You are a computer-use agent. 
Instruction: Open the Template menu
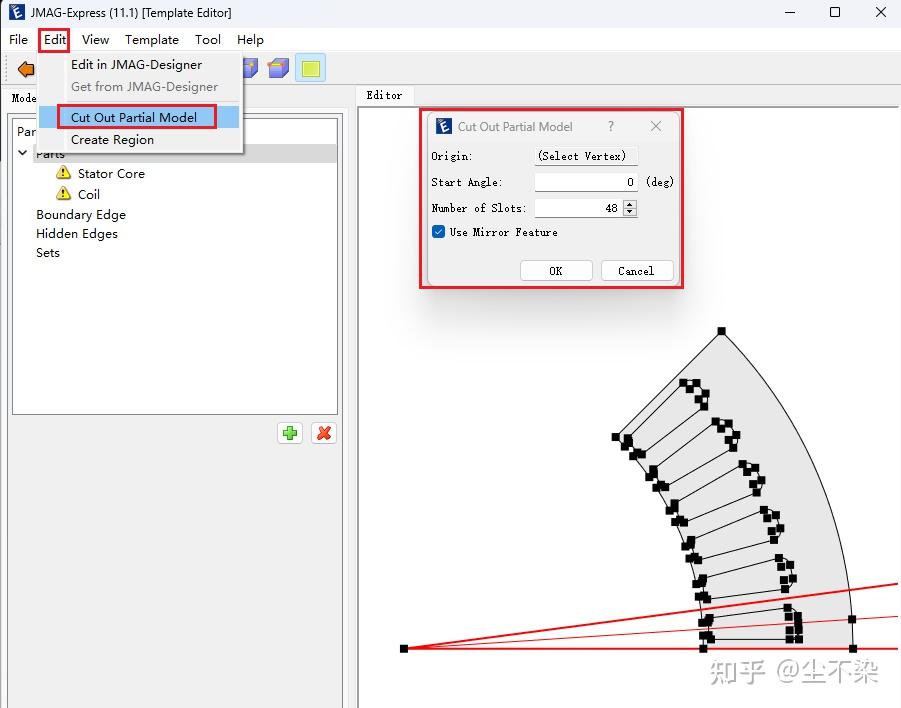point(152,40)
